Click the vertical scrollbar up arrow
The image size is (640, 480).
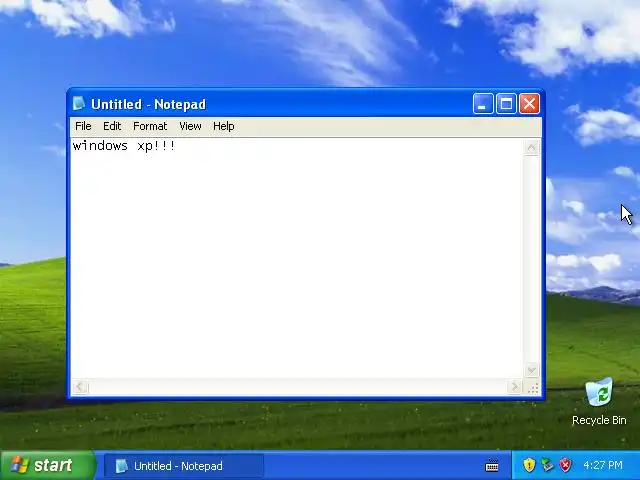pyautogui.click(x=531, y=147)
